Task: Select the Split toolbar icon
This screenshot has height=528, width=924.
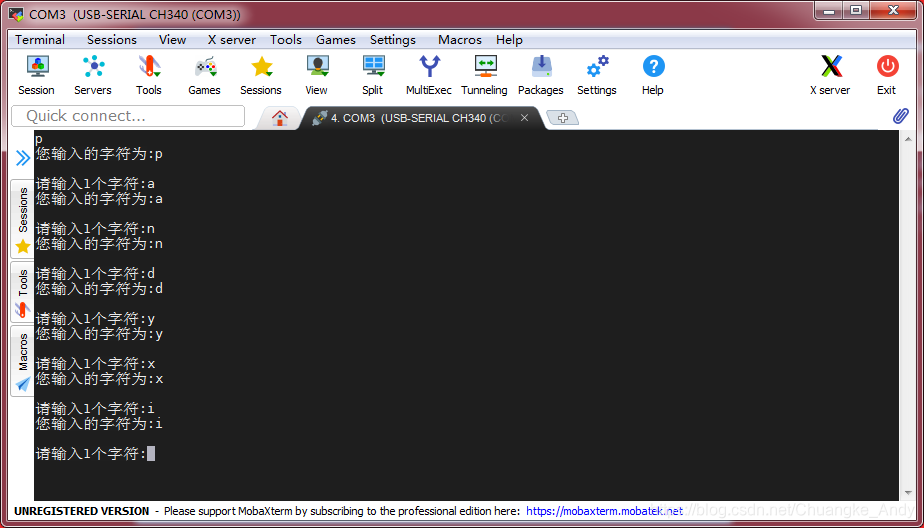Action: coord(373,75)
